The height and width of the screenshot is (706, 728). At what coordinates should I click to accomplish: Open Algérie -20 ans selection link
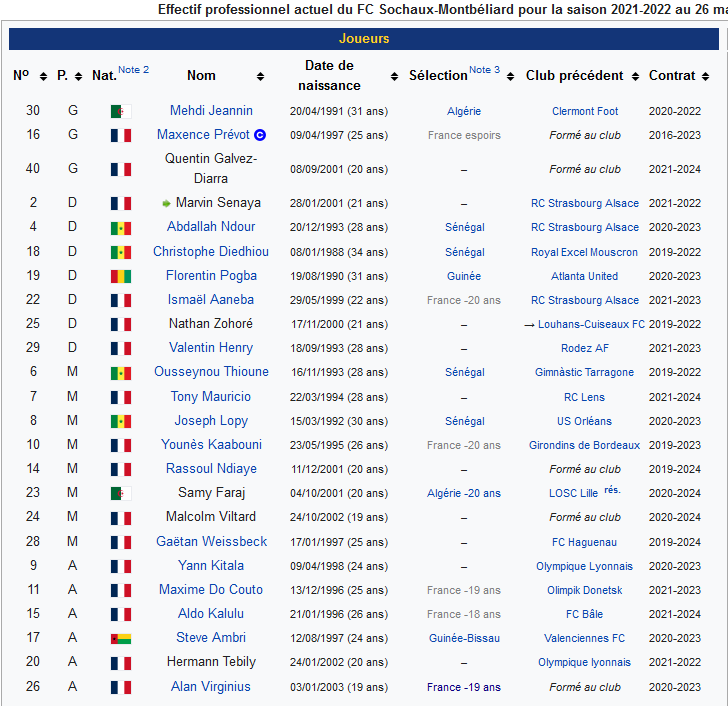(x=464, y=493)
